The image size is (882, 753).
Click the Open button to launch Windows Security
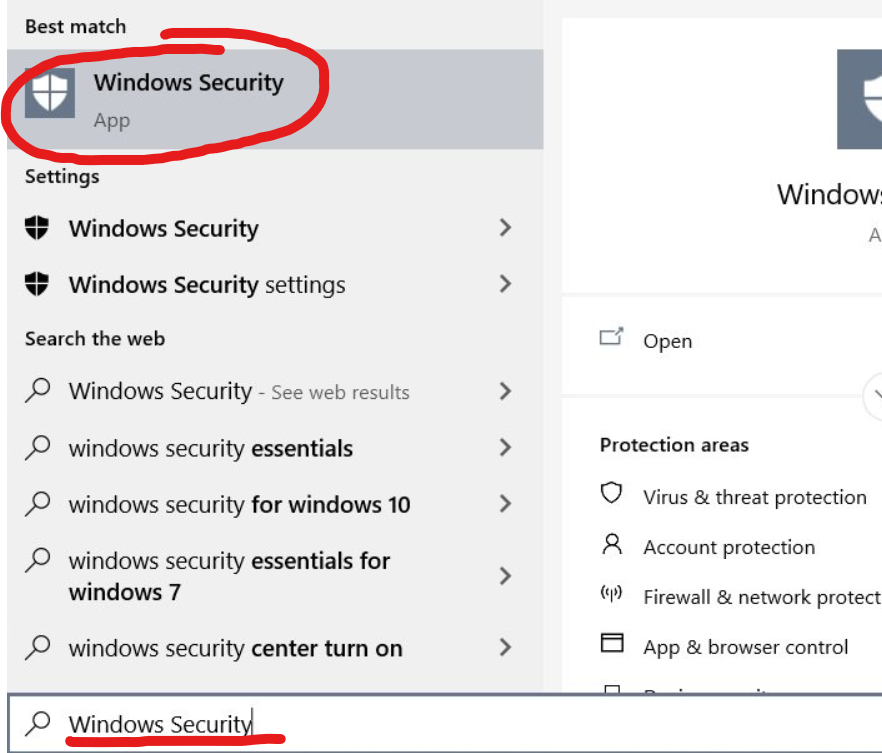coord(667,340)
